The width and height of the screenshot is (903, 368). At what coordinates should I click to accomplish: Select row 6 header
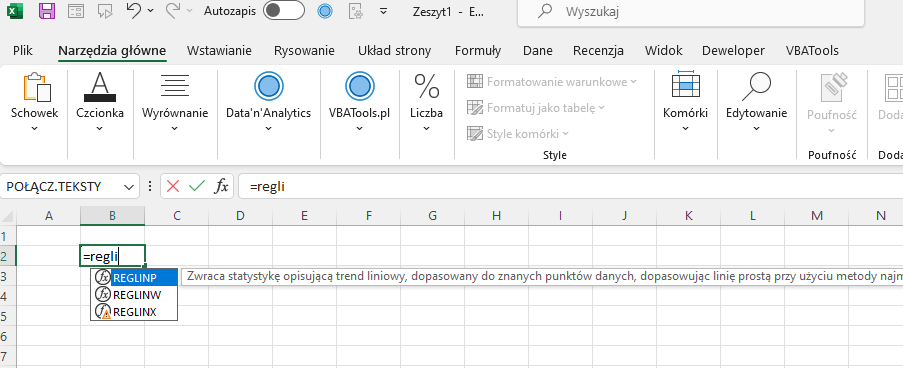click(x=8, y=335)
